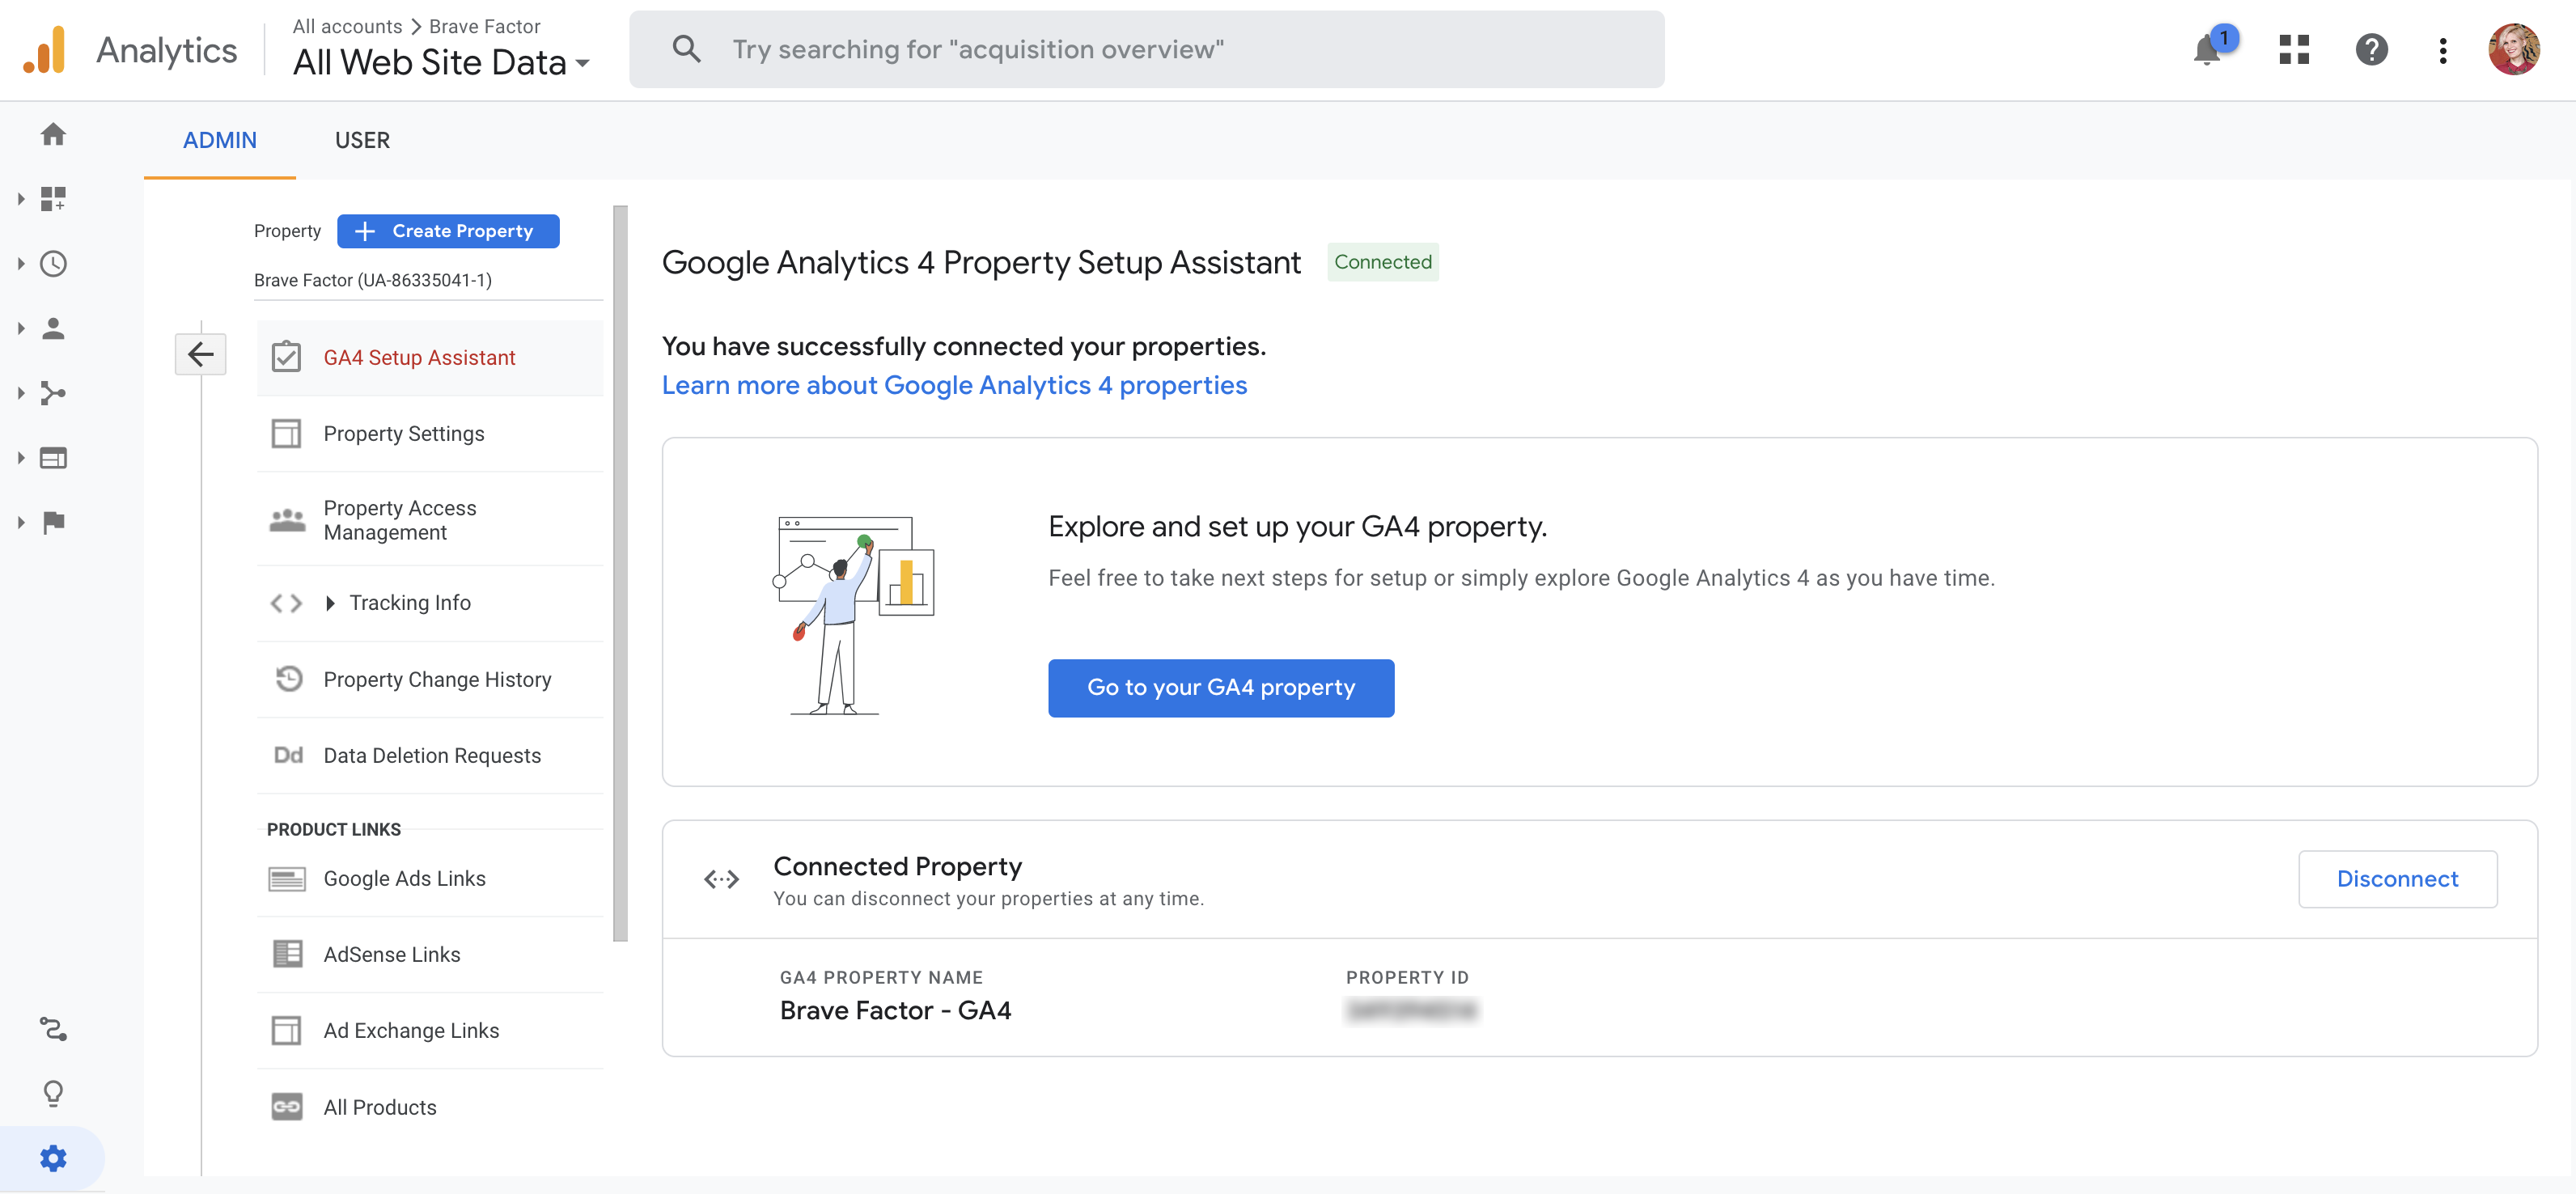2576x1194 pixels.
Task: Open Admin gear icon in sidebar
Action: tap(53, 1158)
